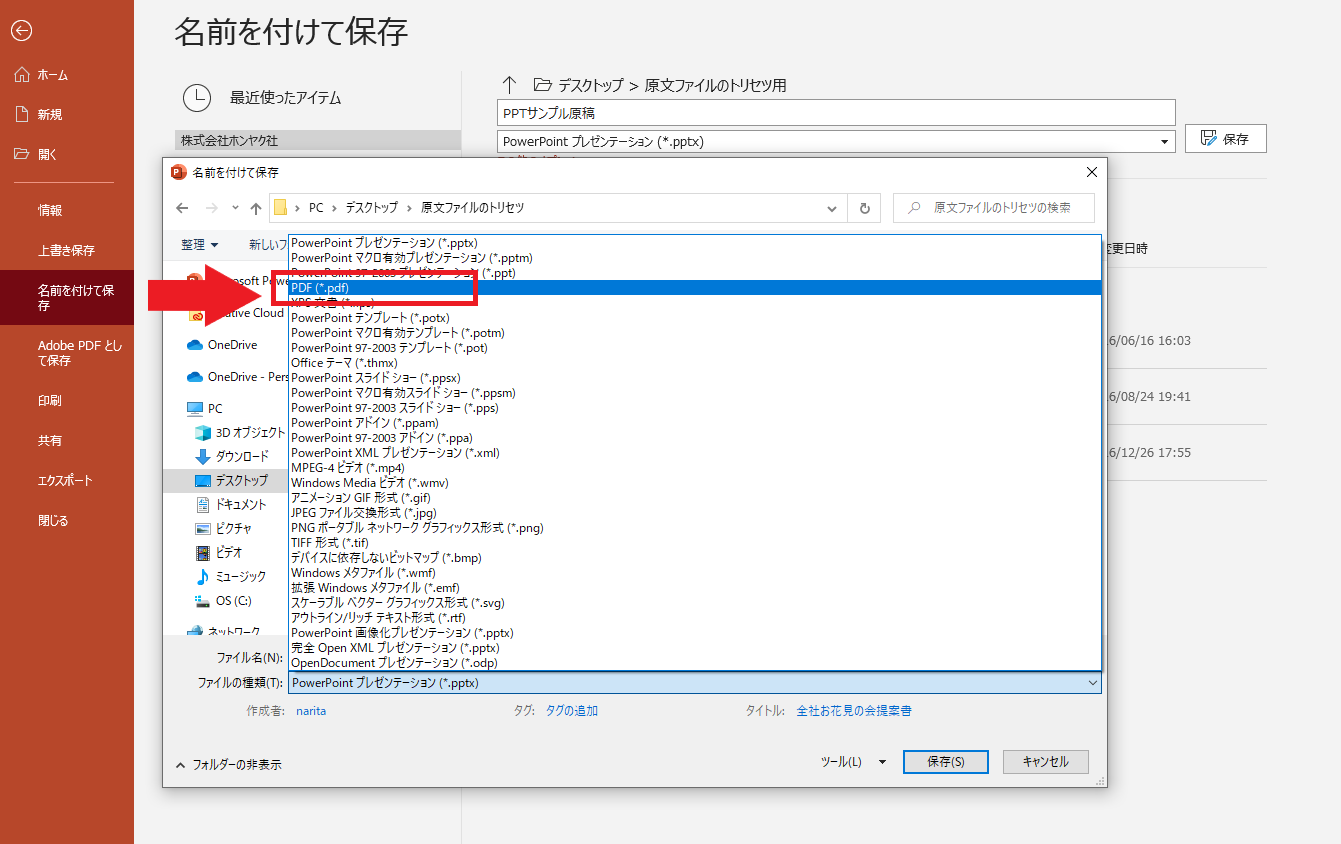Click the タグの追加 link

click(x=572, y=711)
